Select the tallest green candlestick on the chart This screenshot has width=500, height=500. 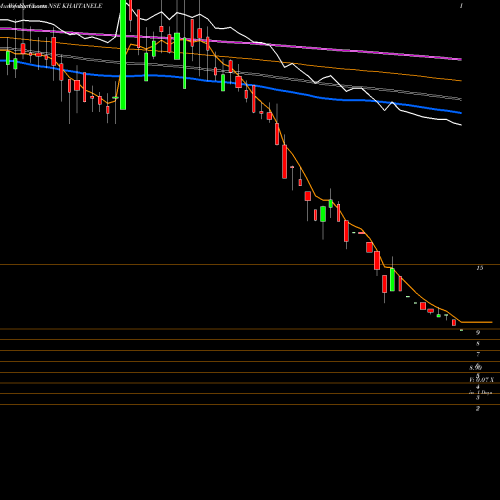(123, 55)
